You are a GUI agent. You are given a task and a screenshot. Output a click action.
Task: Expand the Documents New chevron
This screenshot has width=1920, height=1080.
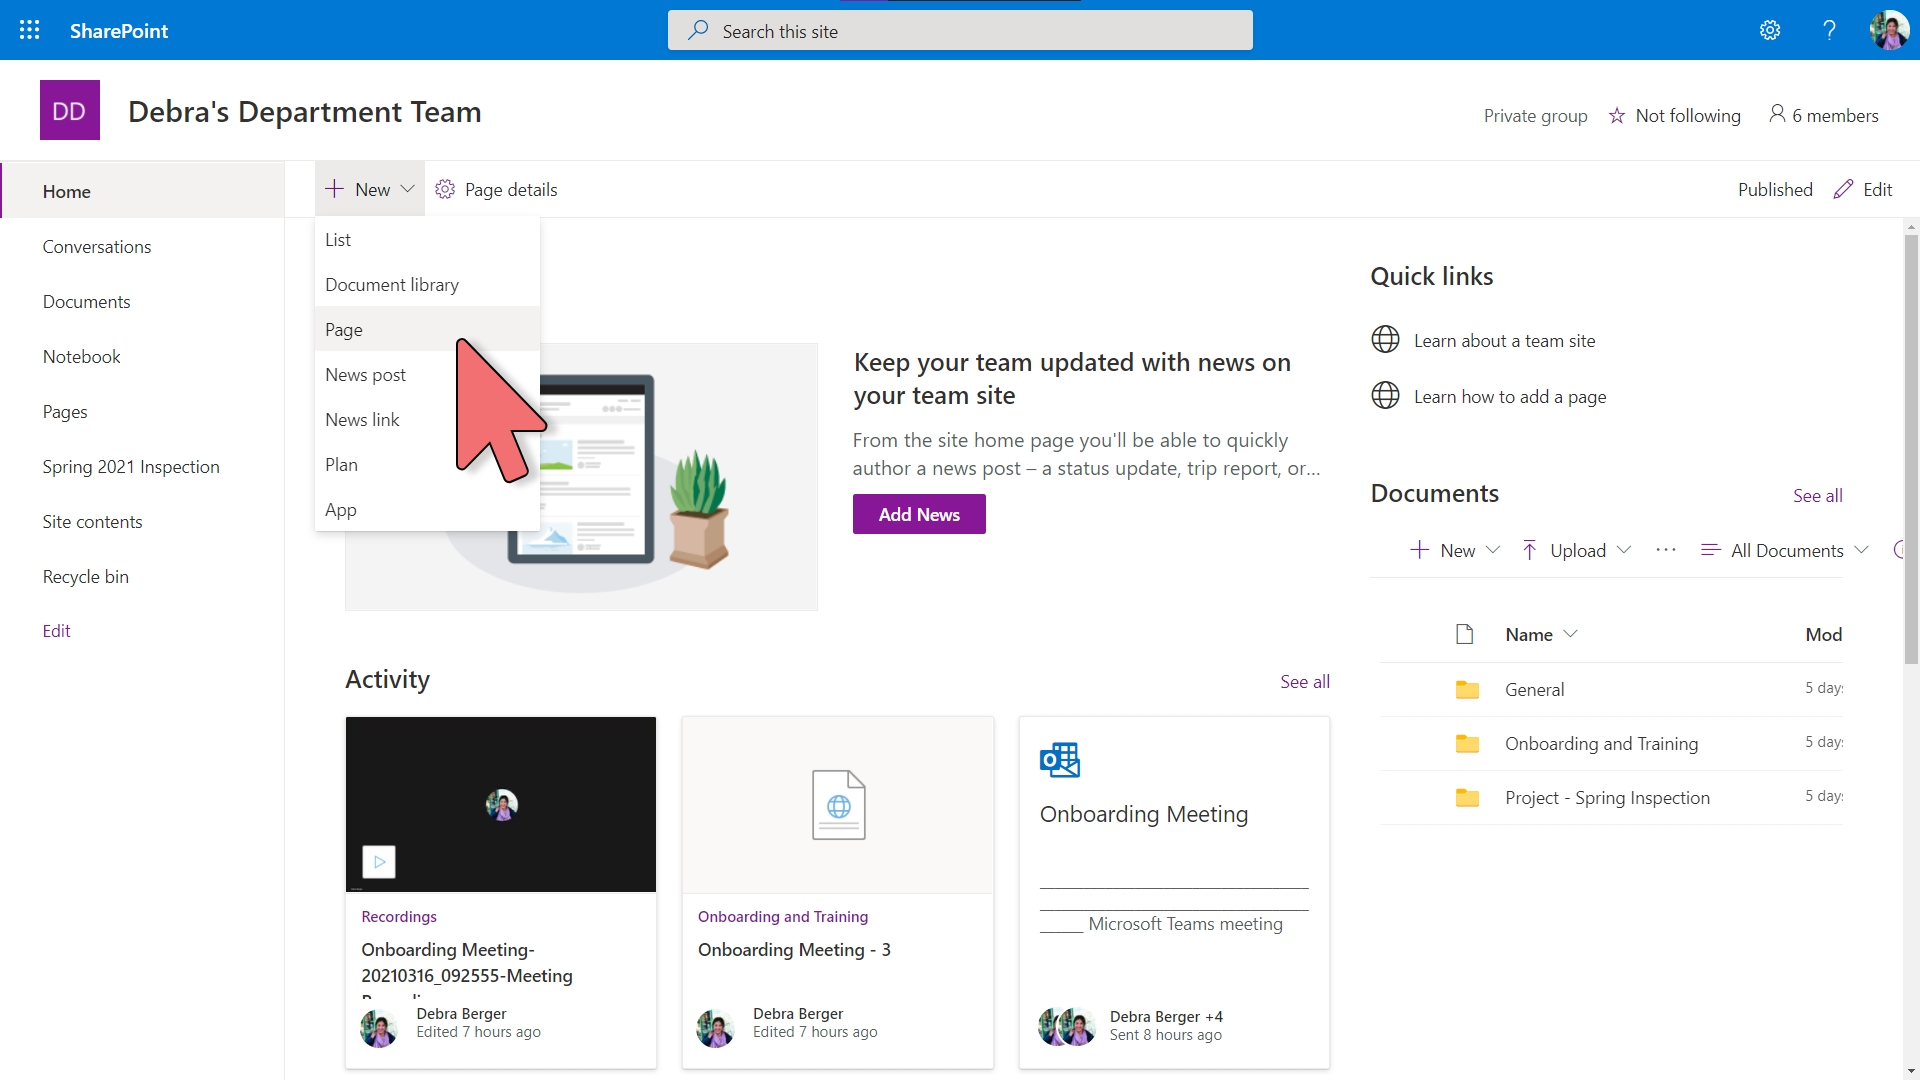[1493, 550]
